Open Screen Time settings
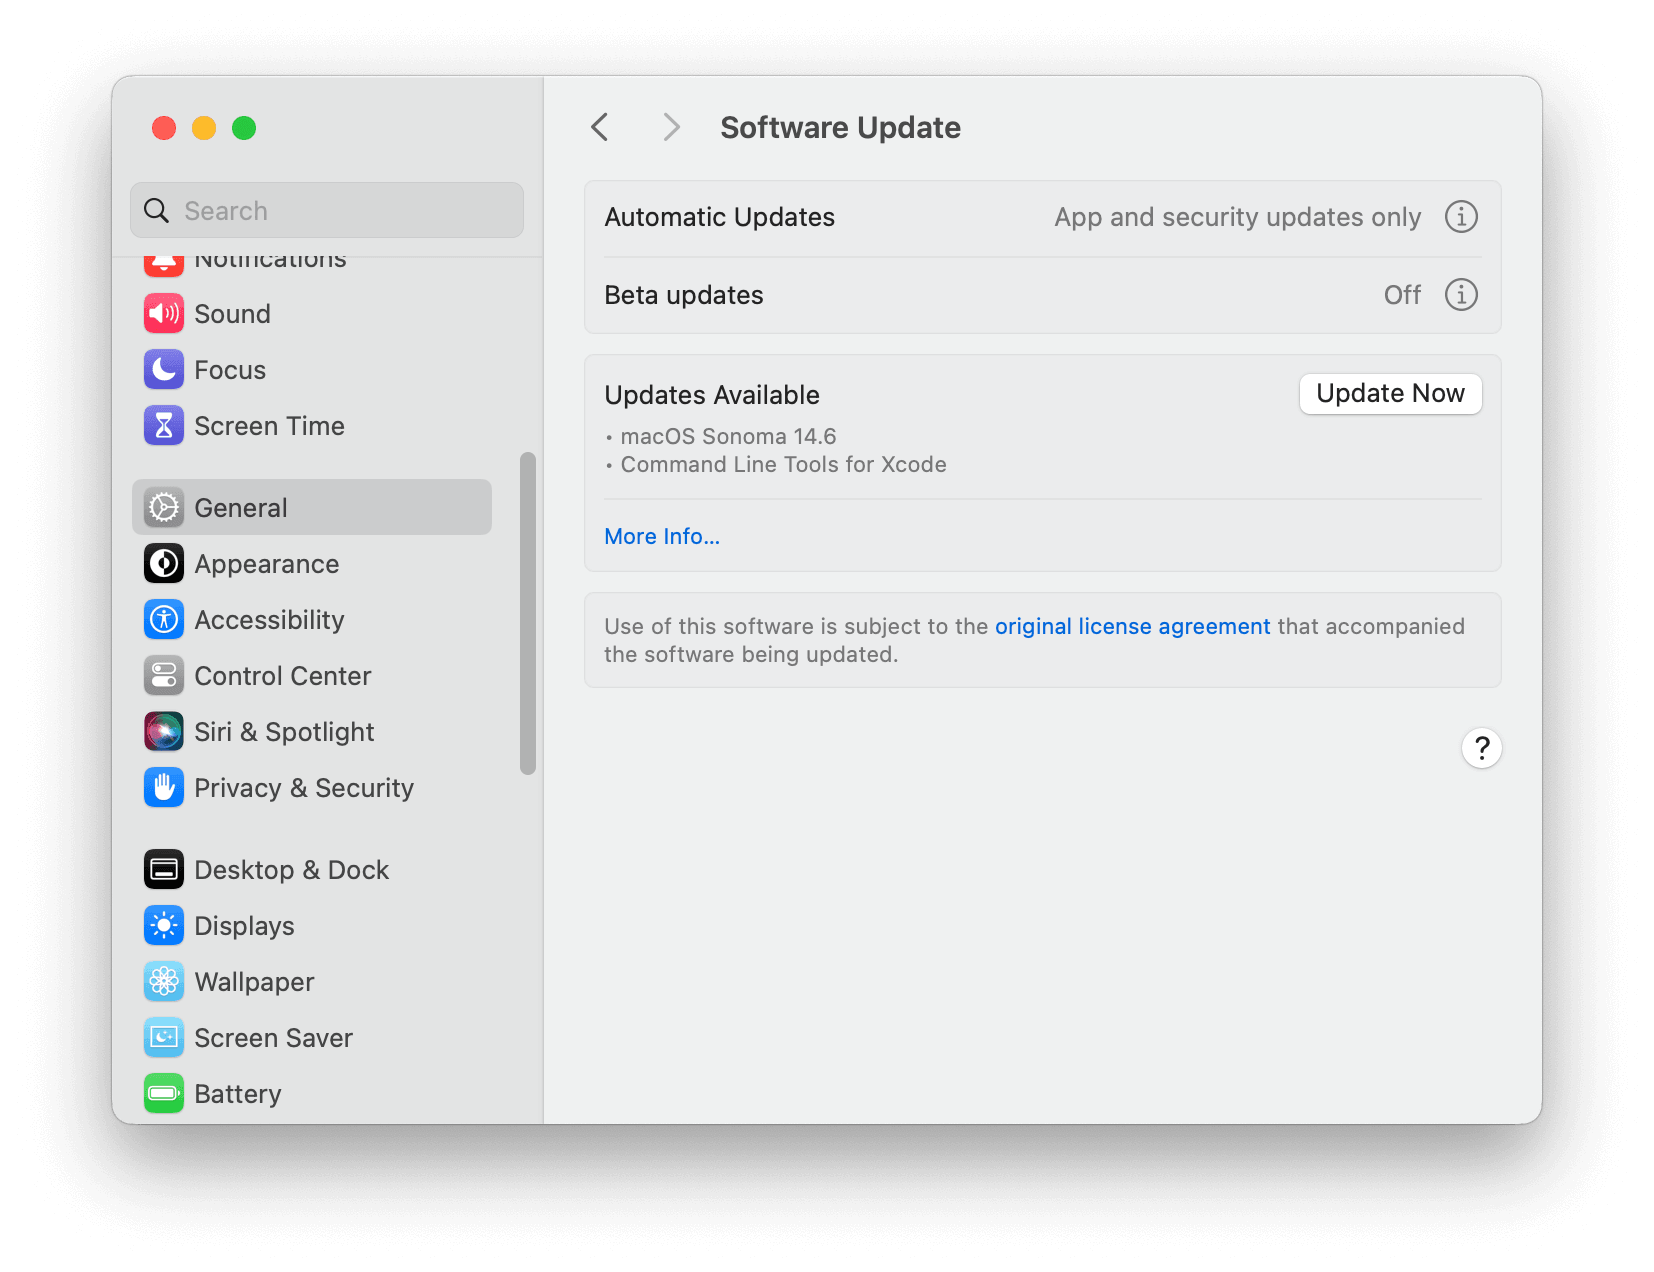Viewport: 1654px width, 1272px height. [x=269, y=425]
